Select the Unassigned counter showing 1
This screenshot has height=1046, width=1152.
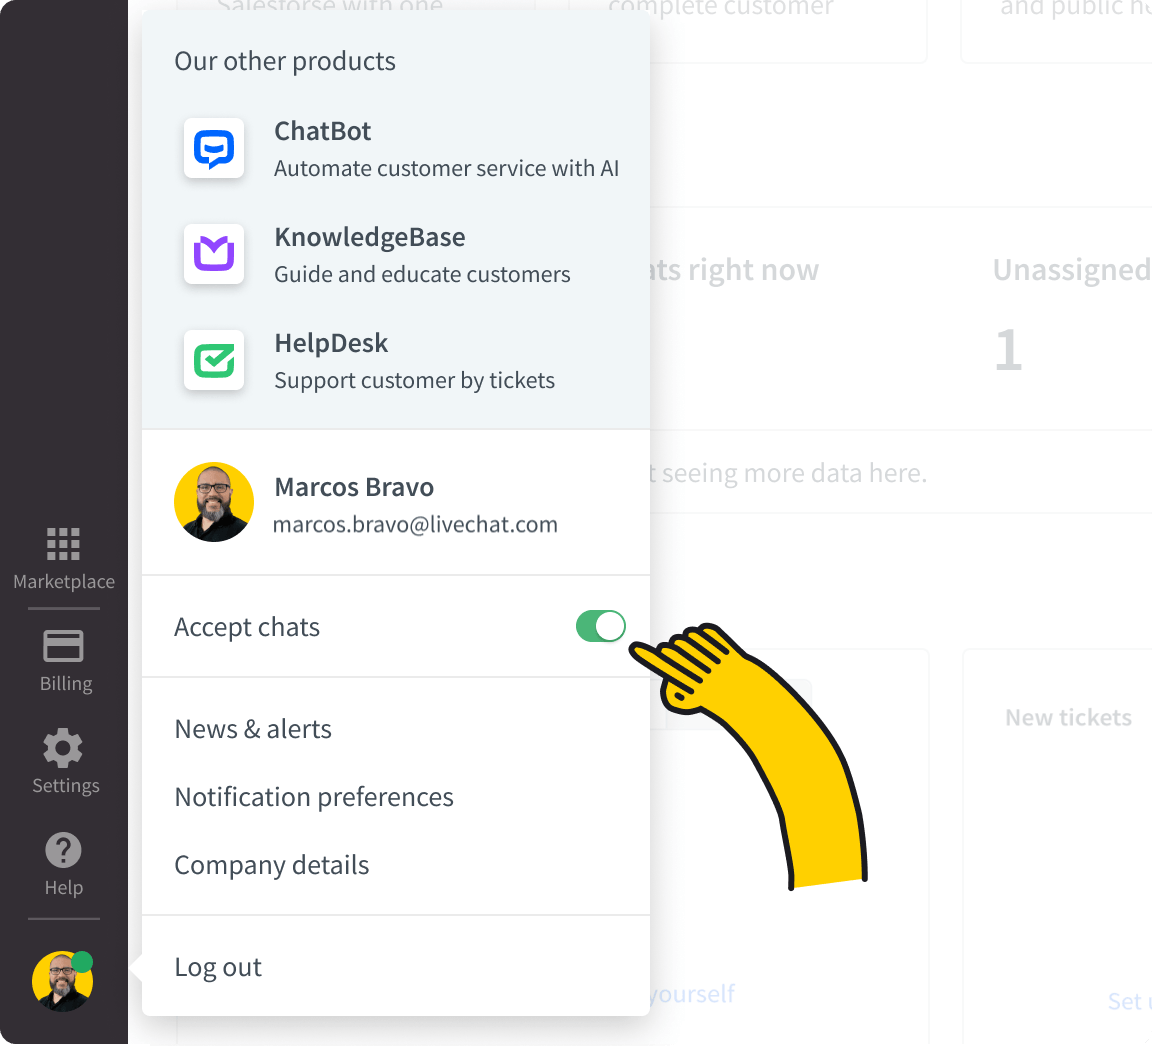click(1008, 350)
